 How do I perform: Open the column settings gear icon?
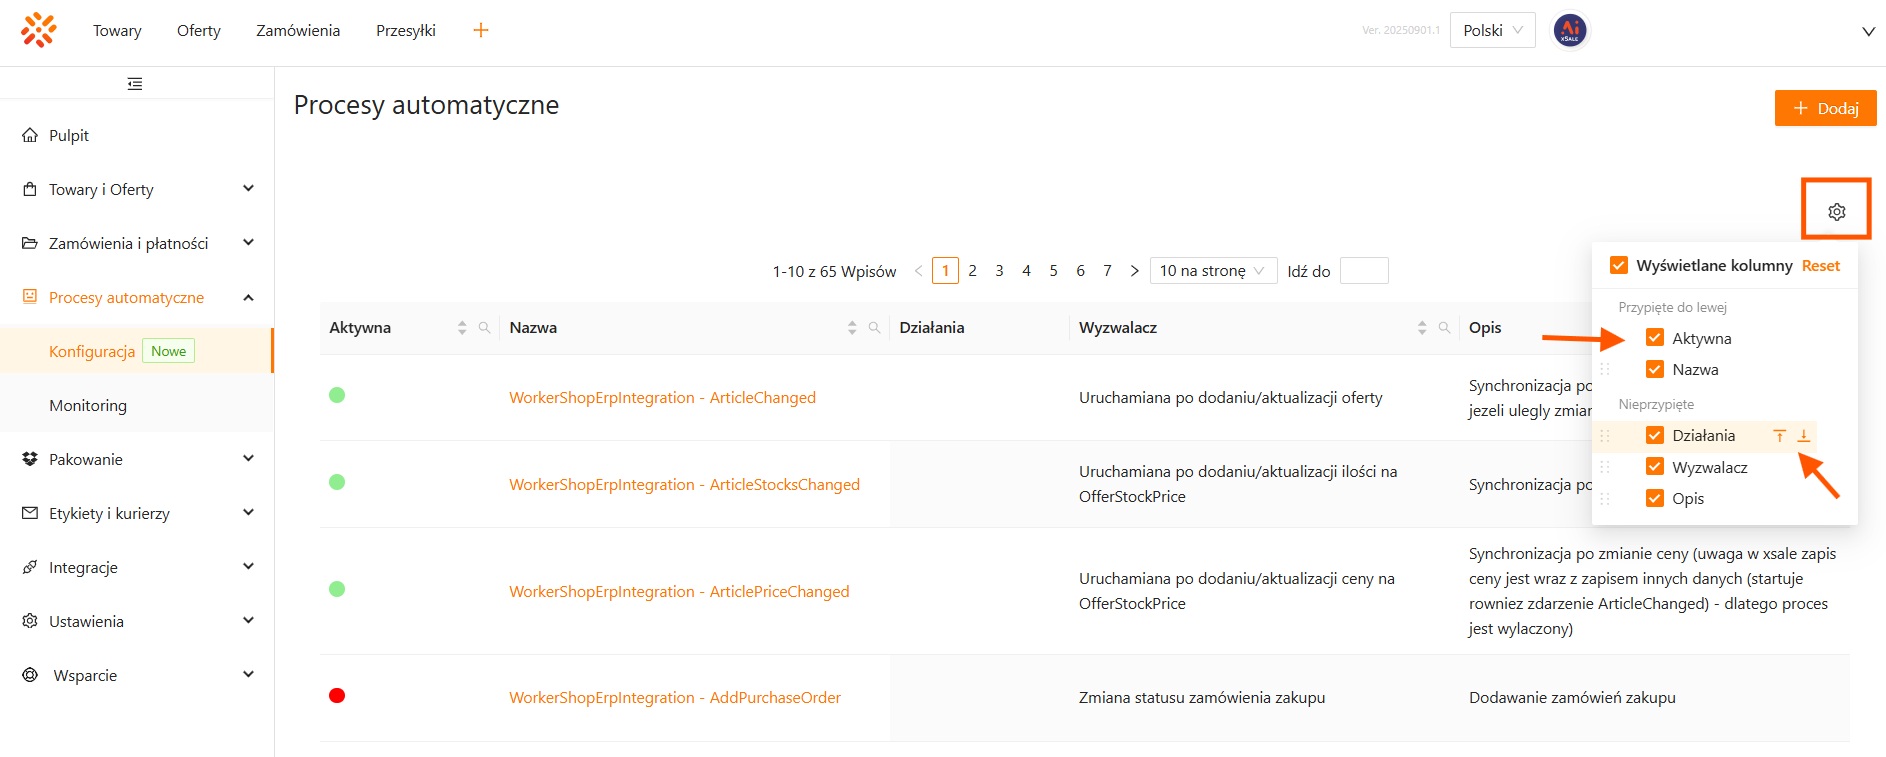[x=1836, y=211]
